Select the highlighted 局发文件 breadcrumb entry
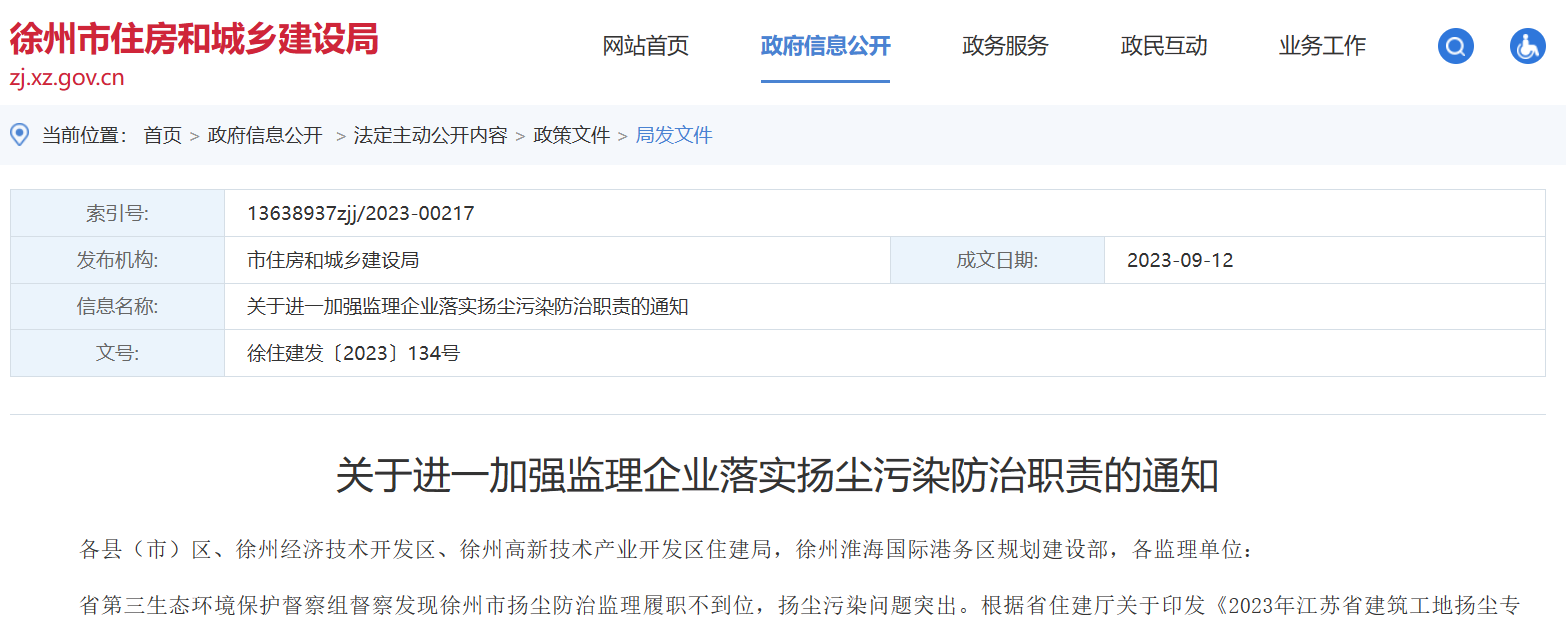The height and width of the screenshot is (628, 1566). coord(674,135)
